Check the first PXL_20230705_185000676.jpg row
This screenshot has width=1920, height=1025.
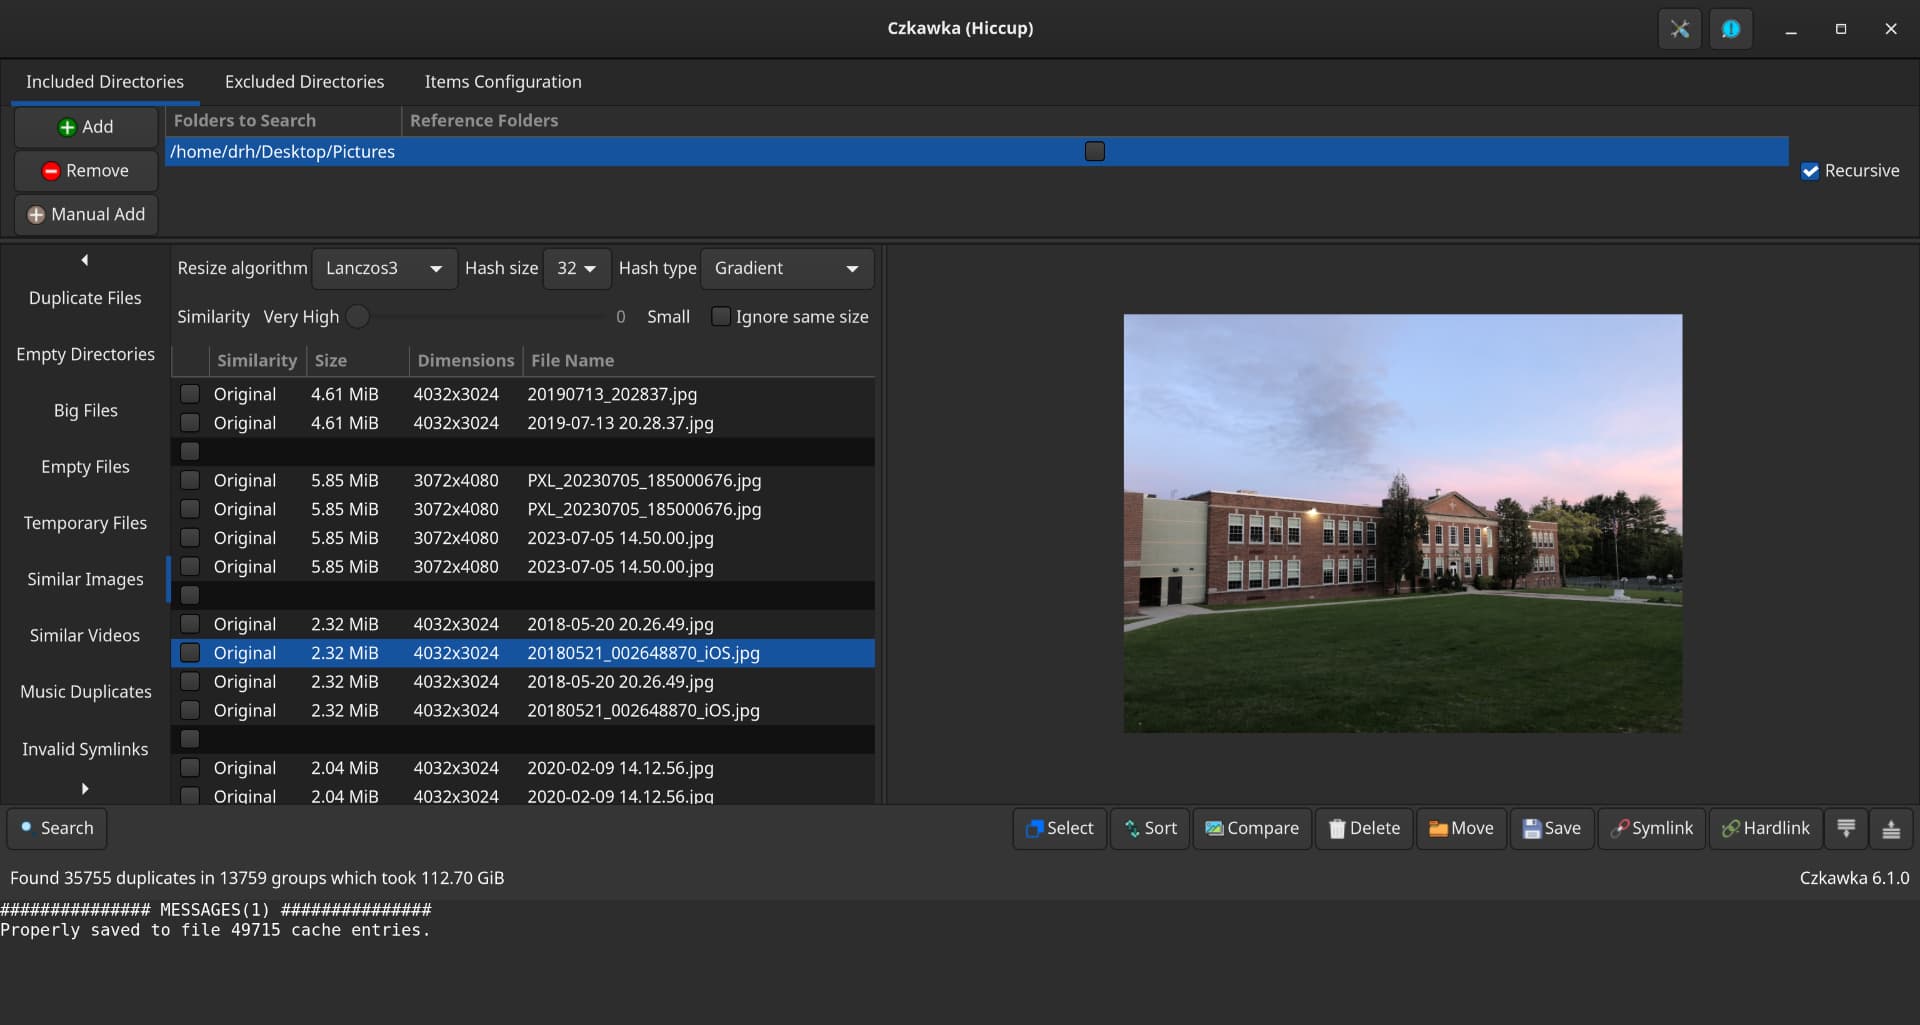(x=190, y=480)
